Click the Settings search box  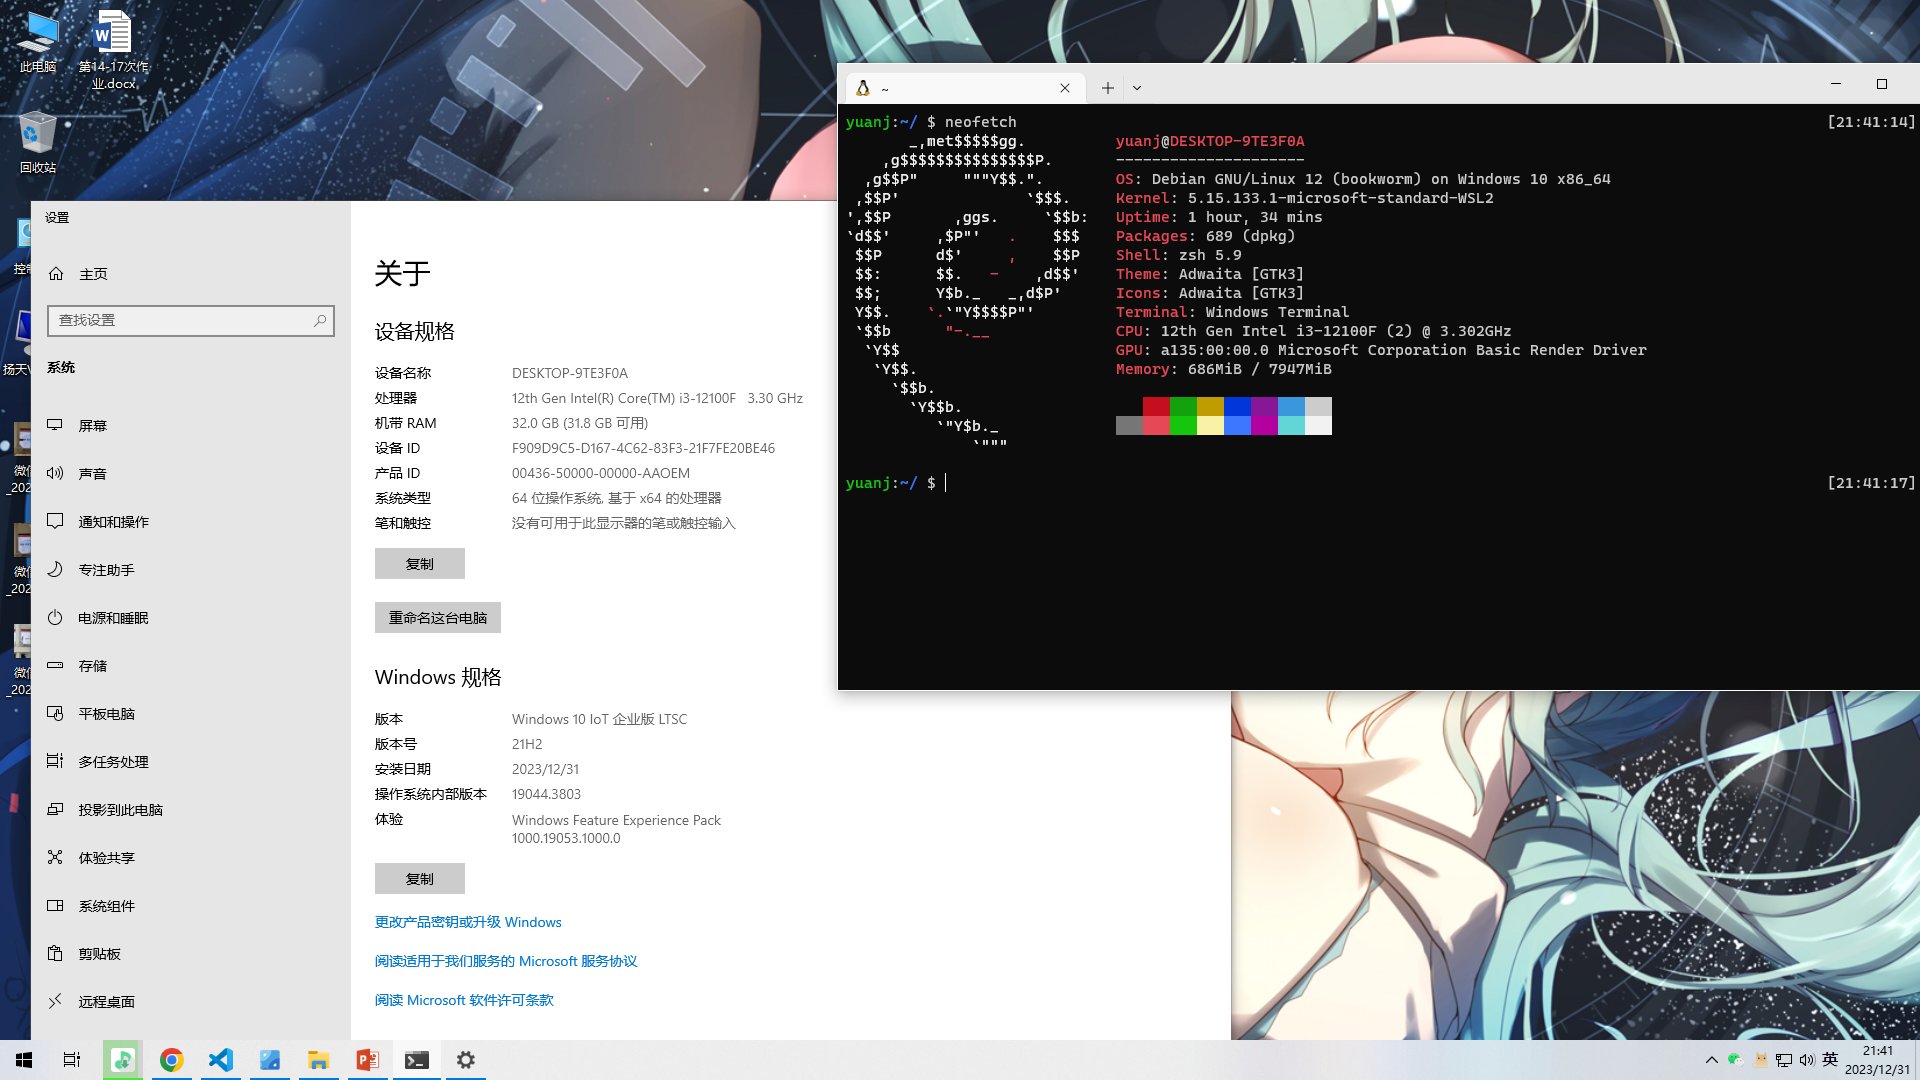tap(190, 320)
